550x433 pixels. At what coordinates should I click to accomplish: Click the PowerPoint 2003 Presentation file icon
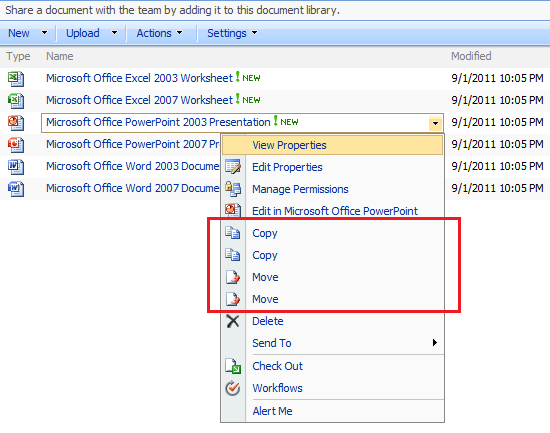(x=16, y=123)
